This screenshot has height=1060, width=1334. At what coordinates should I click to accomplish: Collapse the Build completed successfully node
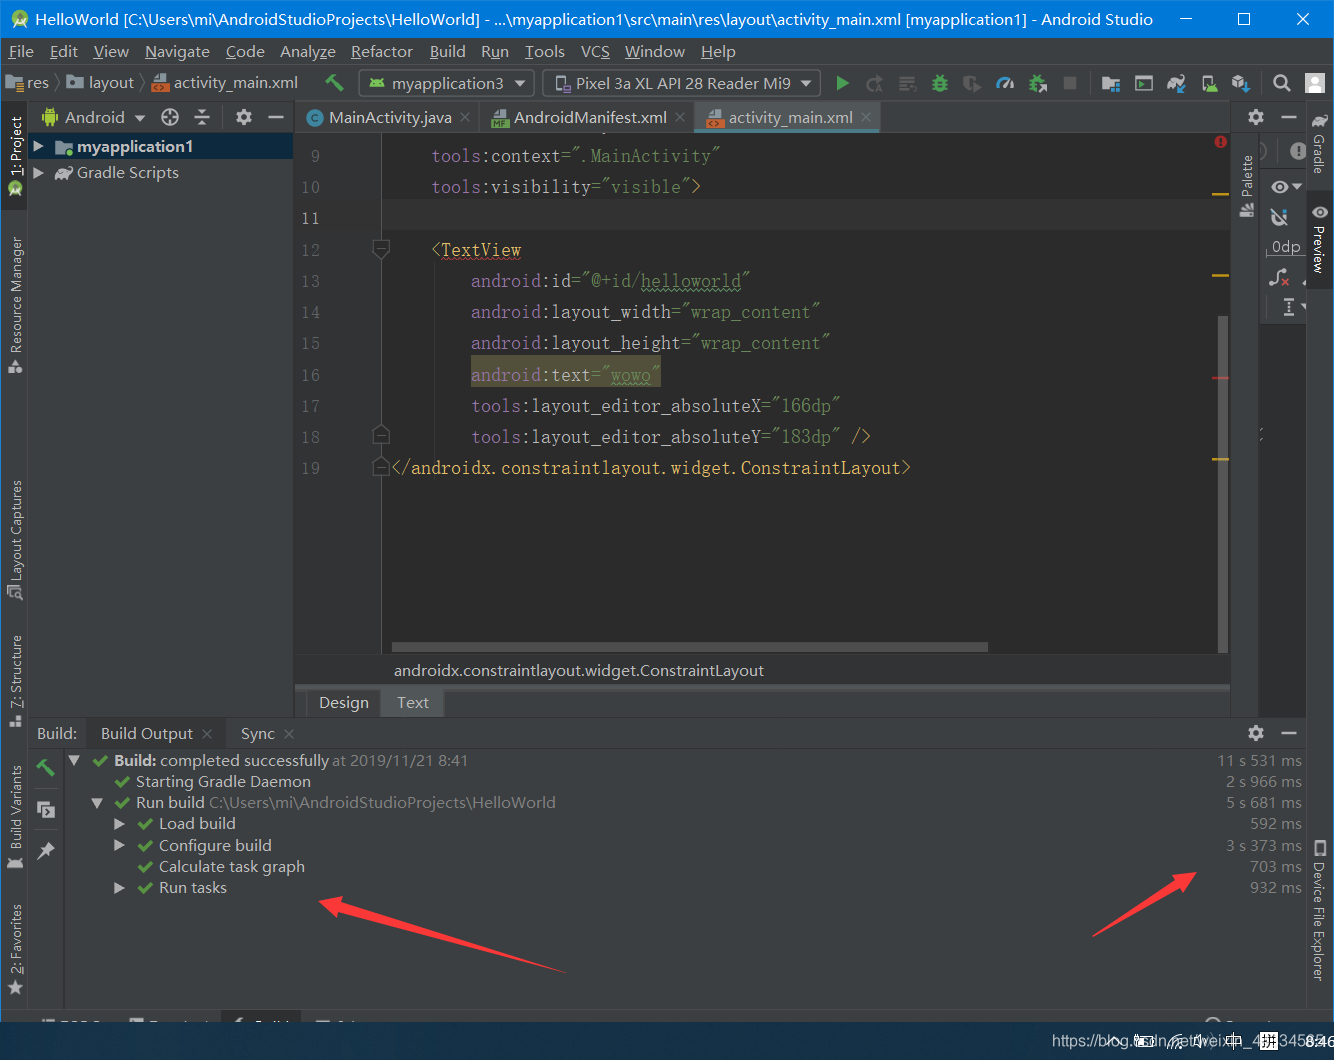click(74, 760)
